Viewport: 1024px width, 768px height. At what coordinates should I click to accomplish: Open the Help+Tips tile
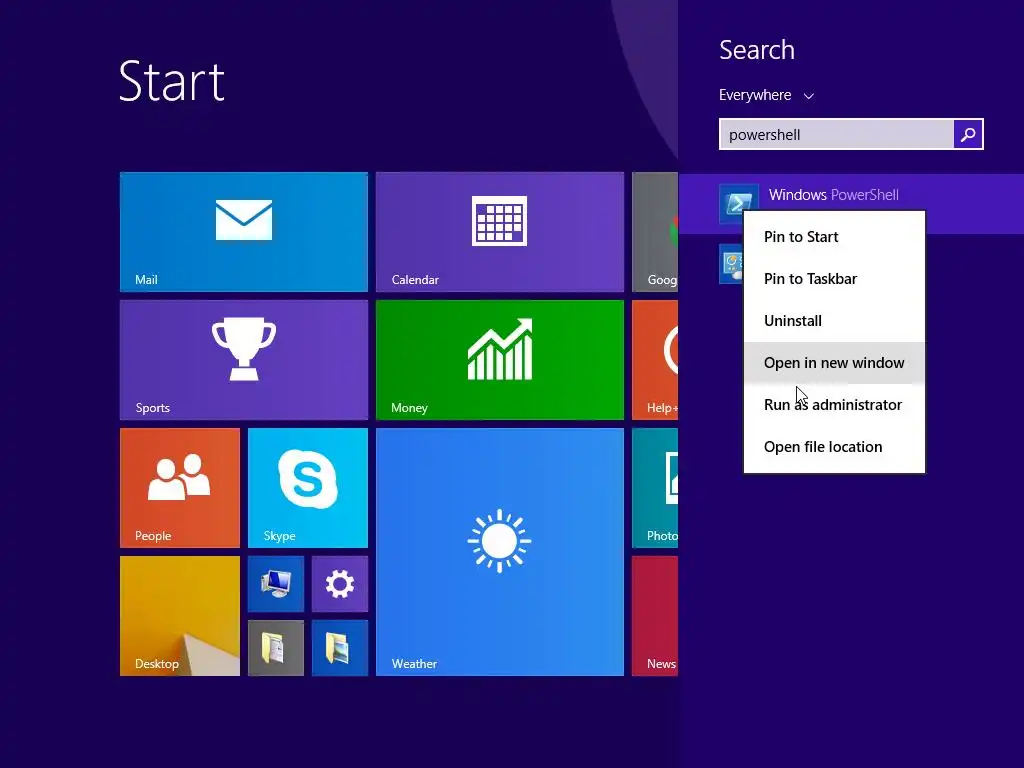point(655,360)
